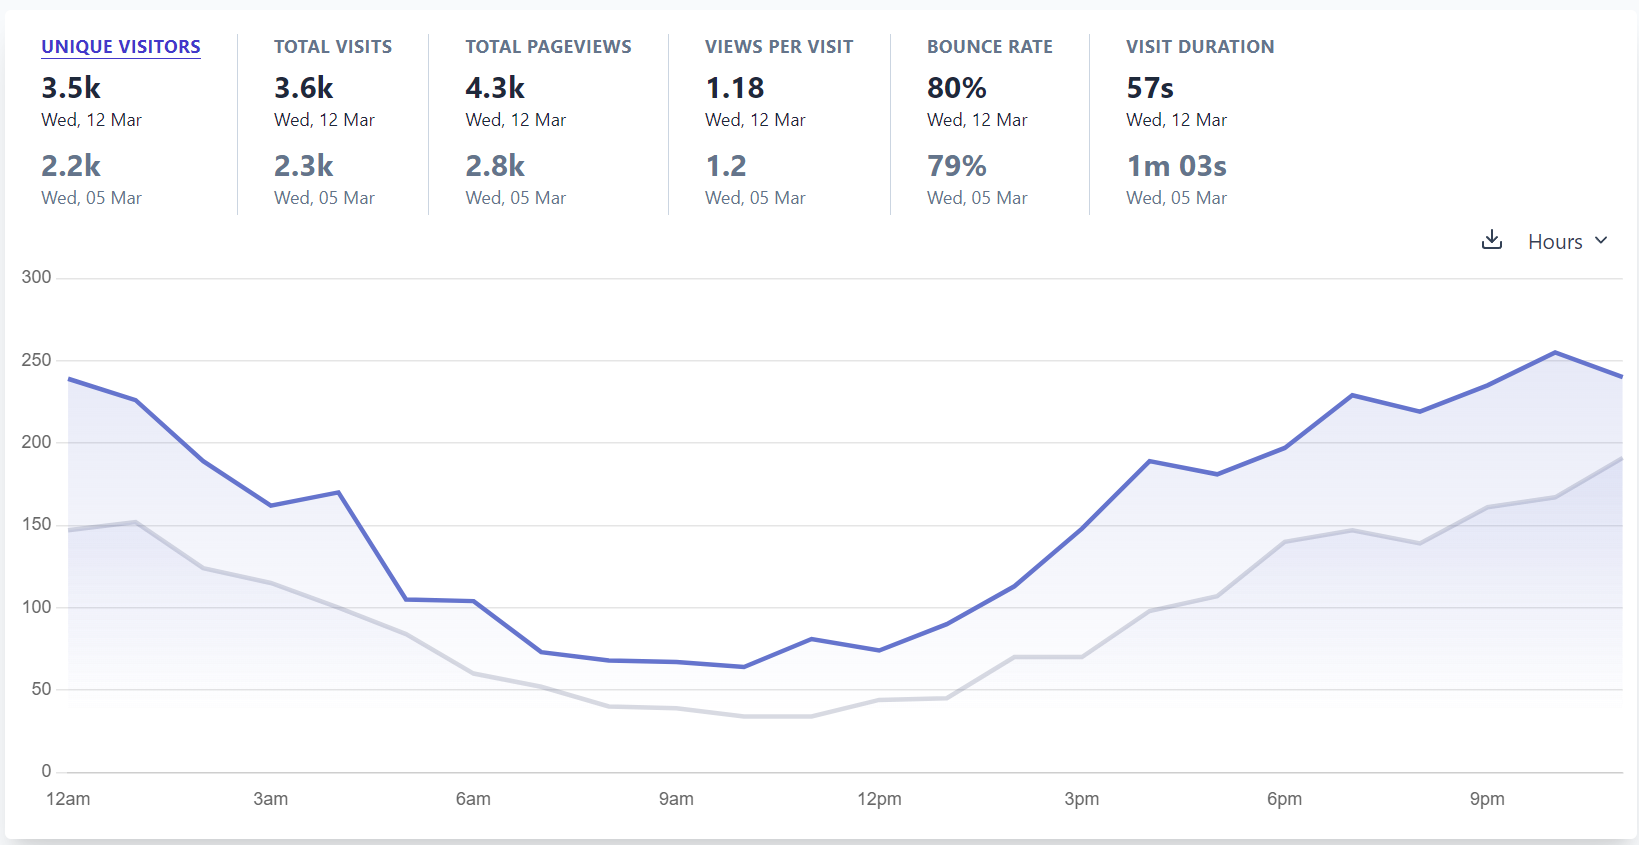Click the 2.8k pageviews comparison value
This screenshot has height=845, width=1639.
495,166
